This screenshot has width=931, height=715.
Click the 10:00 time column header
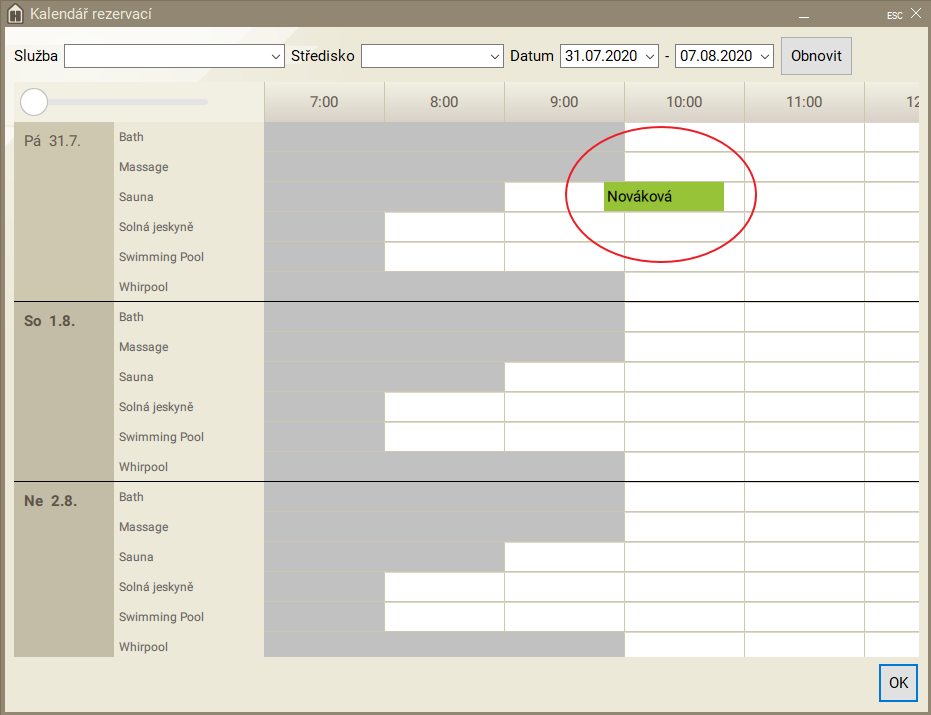pyautogui.click(x=684, y=102)
